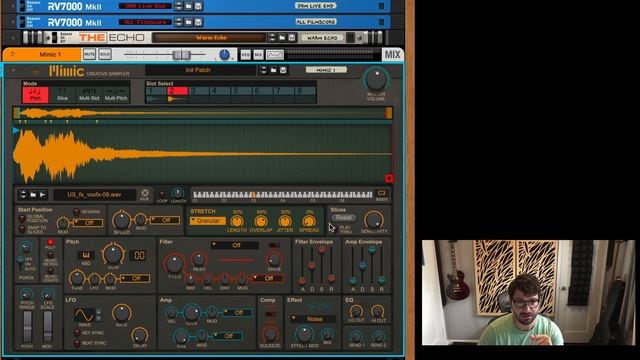The width and height of the screenshot is (640, 360).
Task: Collapse the Mimic device fold arrow
Action: pos(13,70)
